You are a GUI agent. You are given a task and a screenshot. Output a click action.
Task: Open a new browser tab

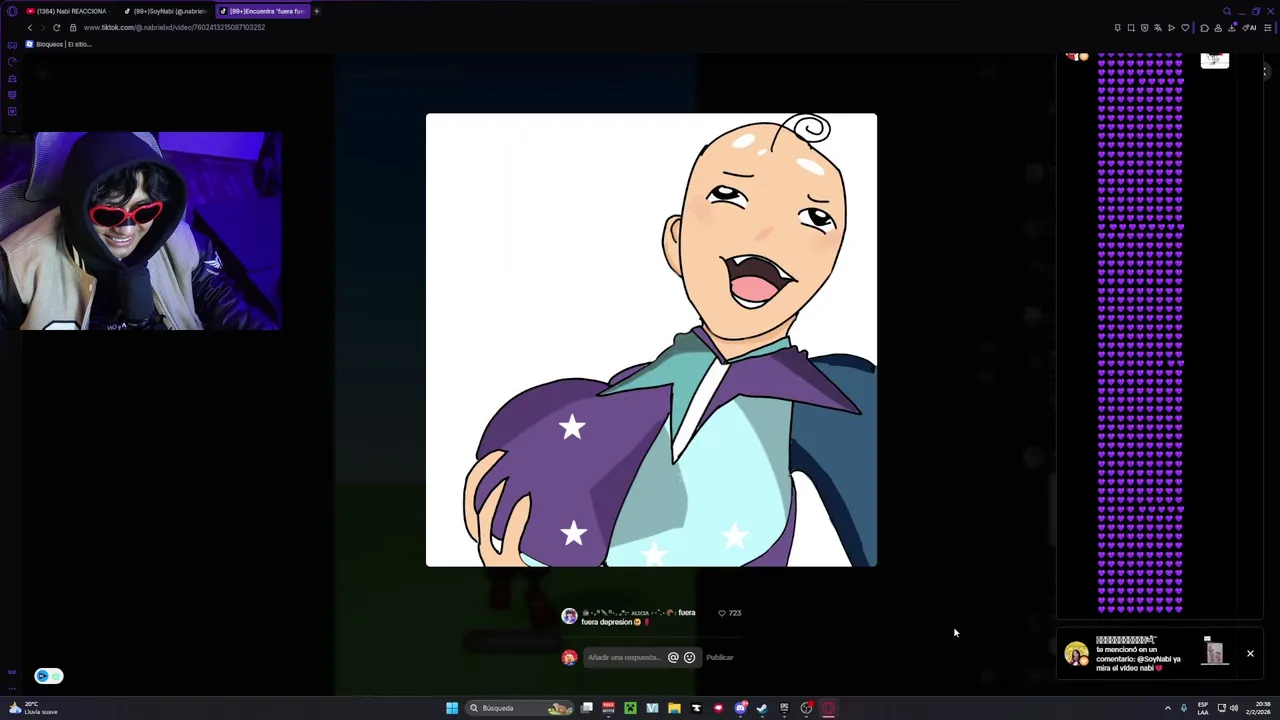[316, 11]
